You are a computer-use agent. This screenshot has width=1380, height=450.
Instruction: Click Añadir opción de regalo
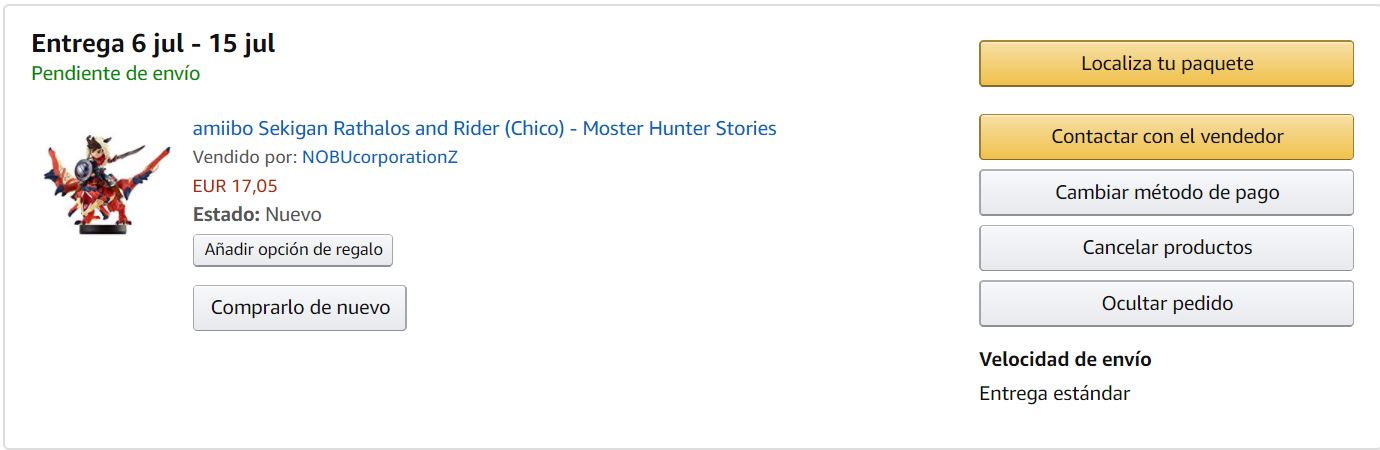[293, 250]
